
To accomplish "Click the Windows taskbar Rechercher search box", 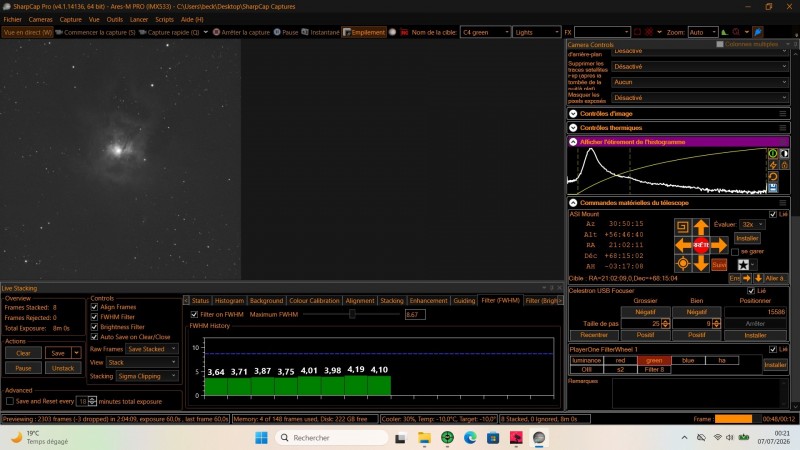I will click(332, 438).
